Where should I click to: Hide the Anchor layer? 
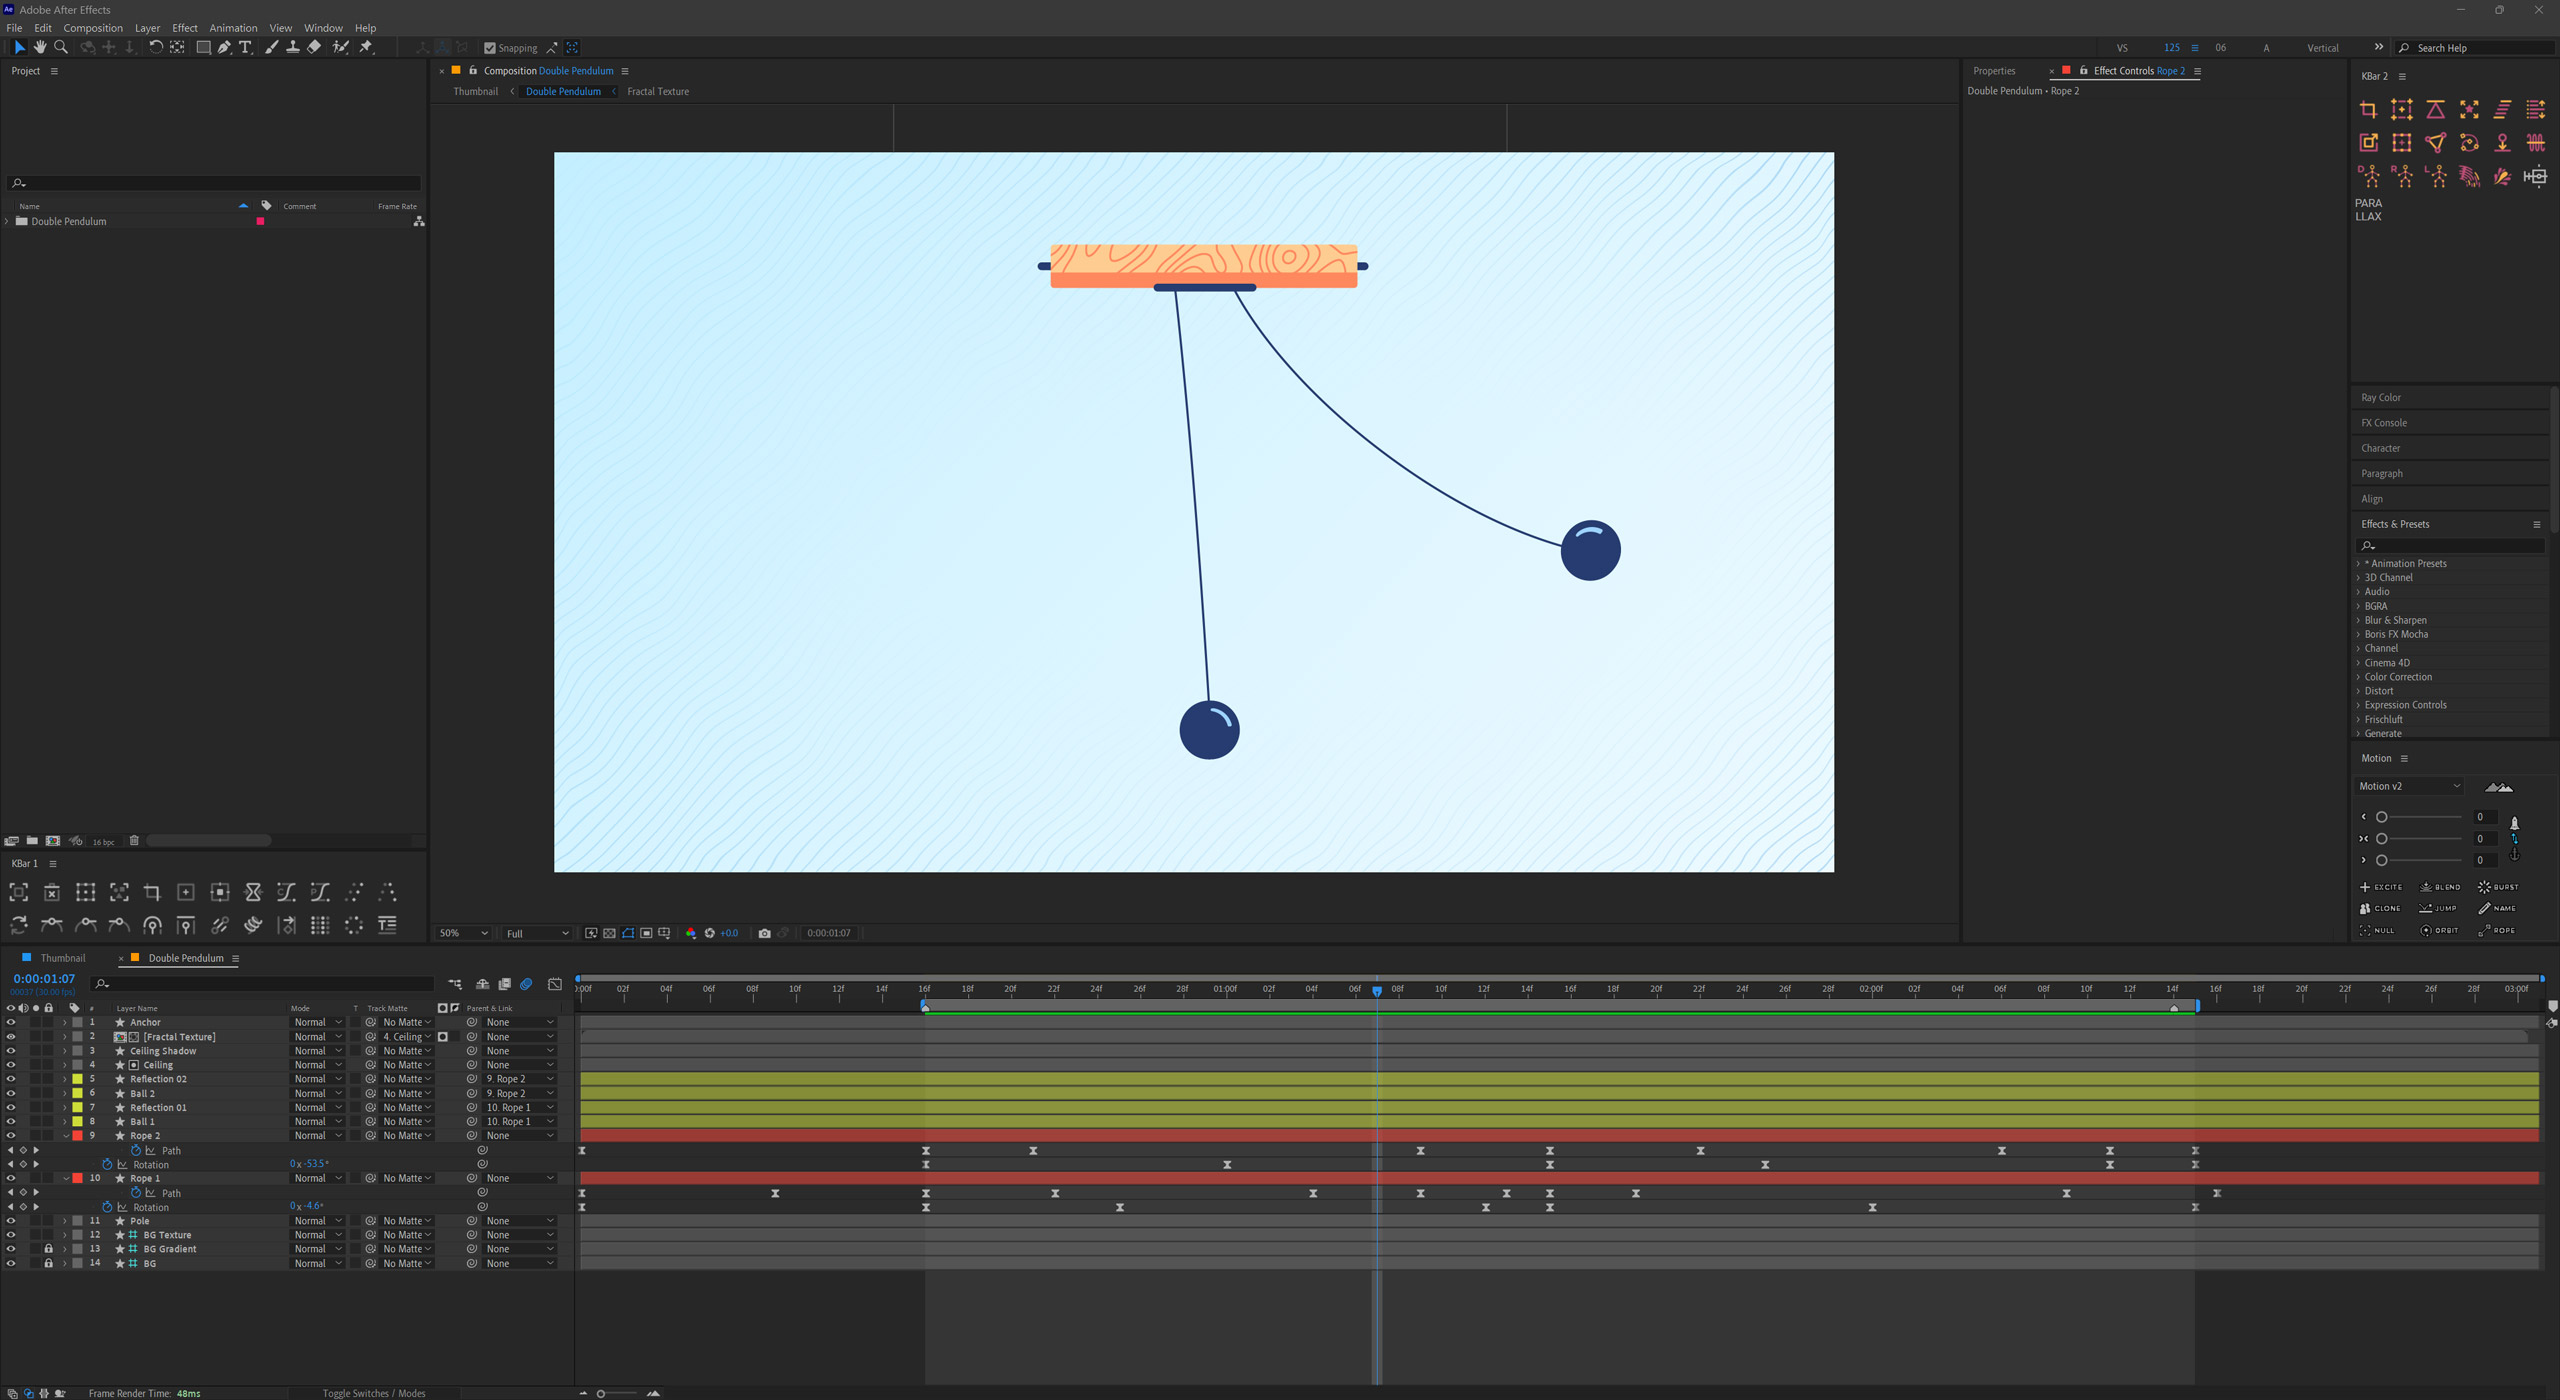point(10,1022)
